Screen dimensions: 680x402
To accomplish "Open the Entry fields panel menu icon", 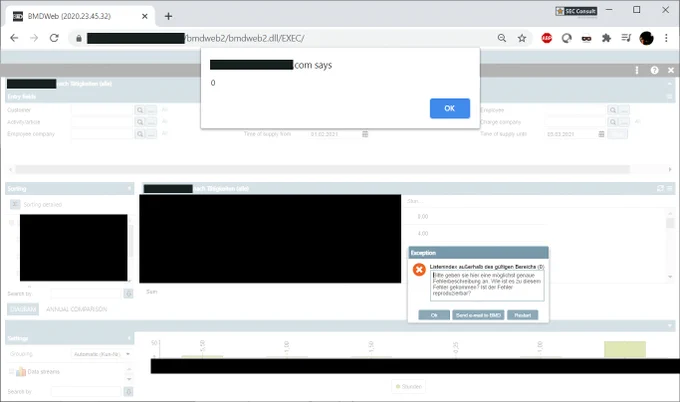I will [670, 97].
